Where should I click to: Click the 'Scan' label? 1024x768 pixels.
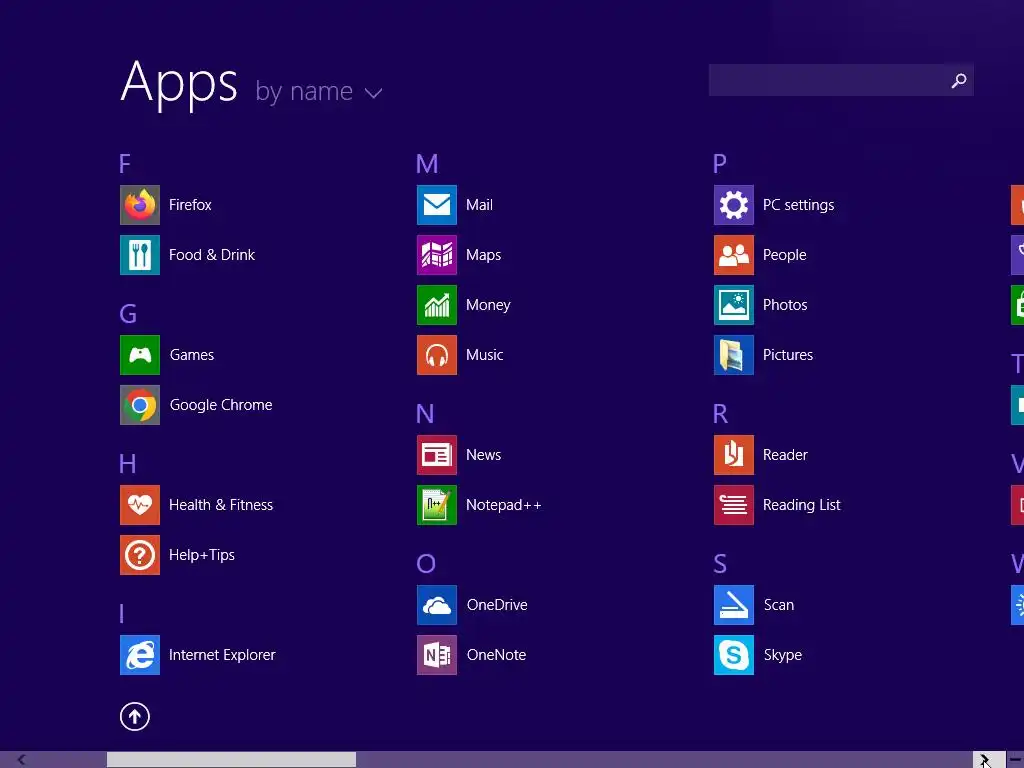pyautogui.click(x=779, y=605)
